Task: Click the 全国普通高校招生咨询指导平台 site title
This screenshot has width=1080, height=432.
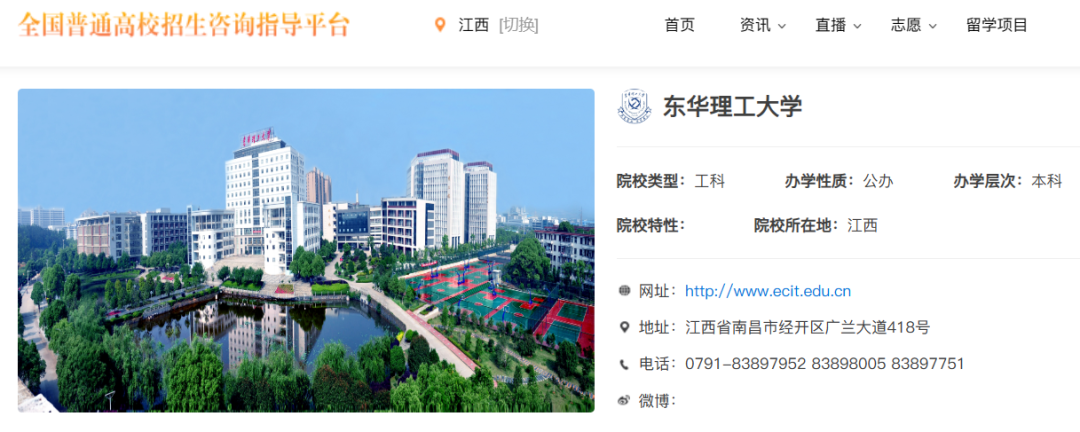Action: (184, 25)
